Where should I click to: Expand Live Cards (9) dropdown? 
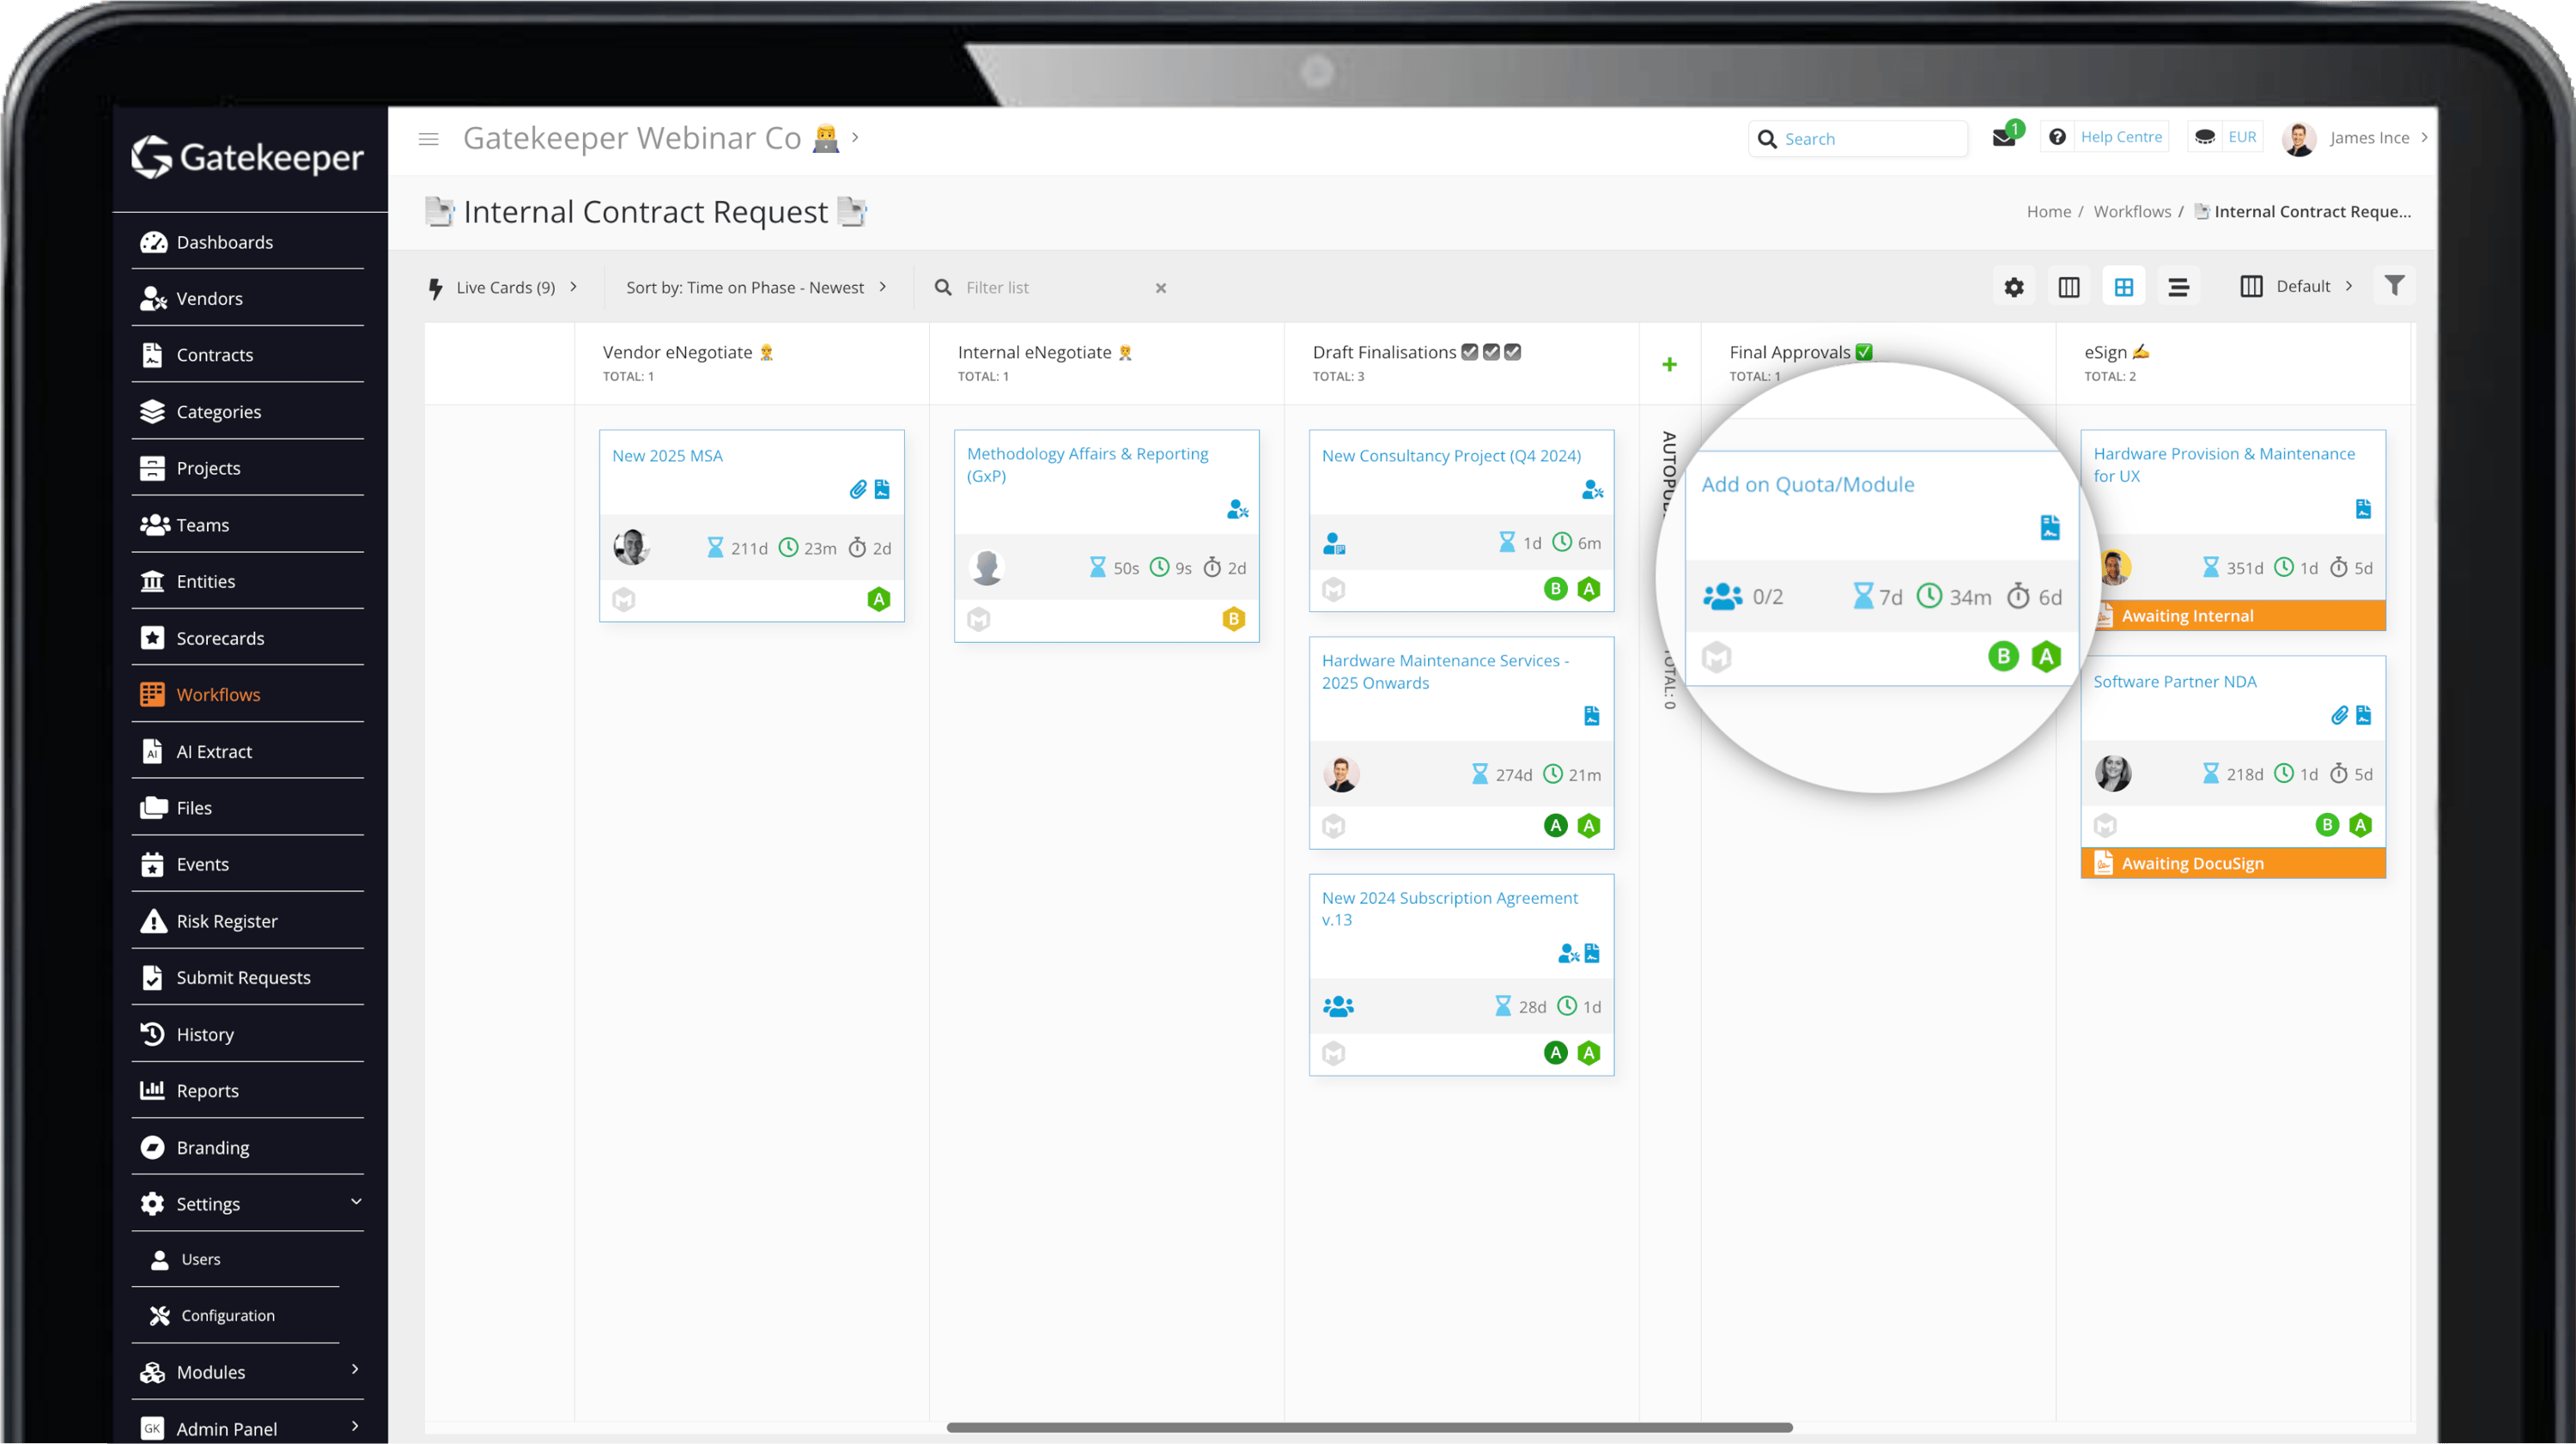(504, 287)
